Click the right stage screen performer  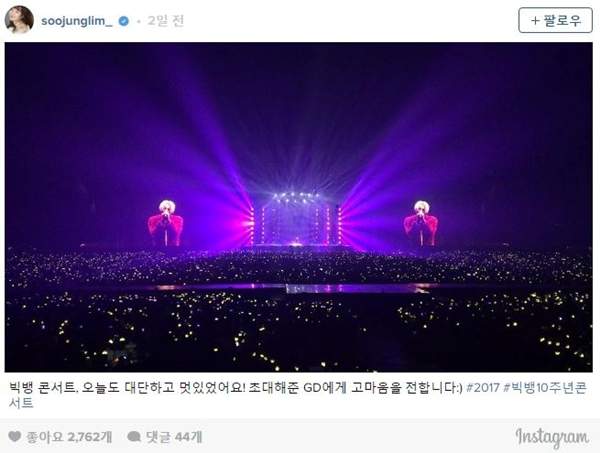pos(421,223)
